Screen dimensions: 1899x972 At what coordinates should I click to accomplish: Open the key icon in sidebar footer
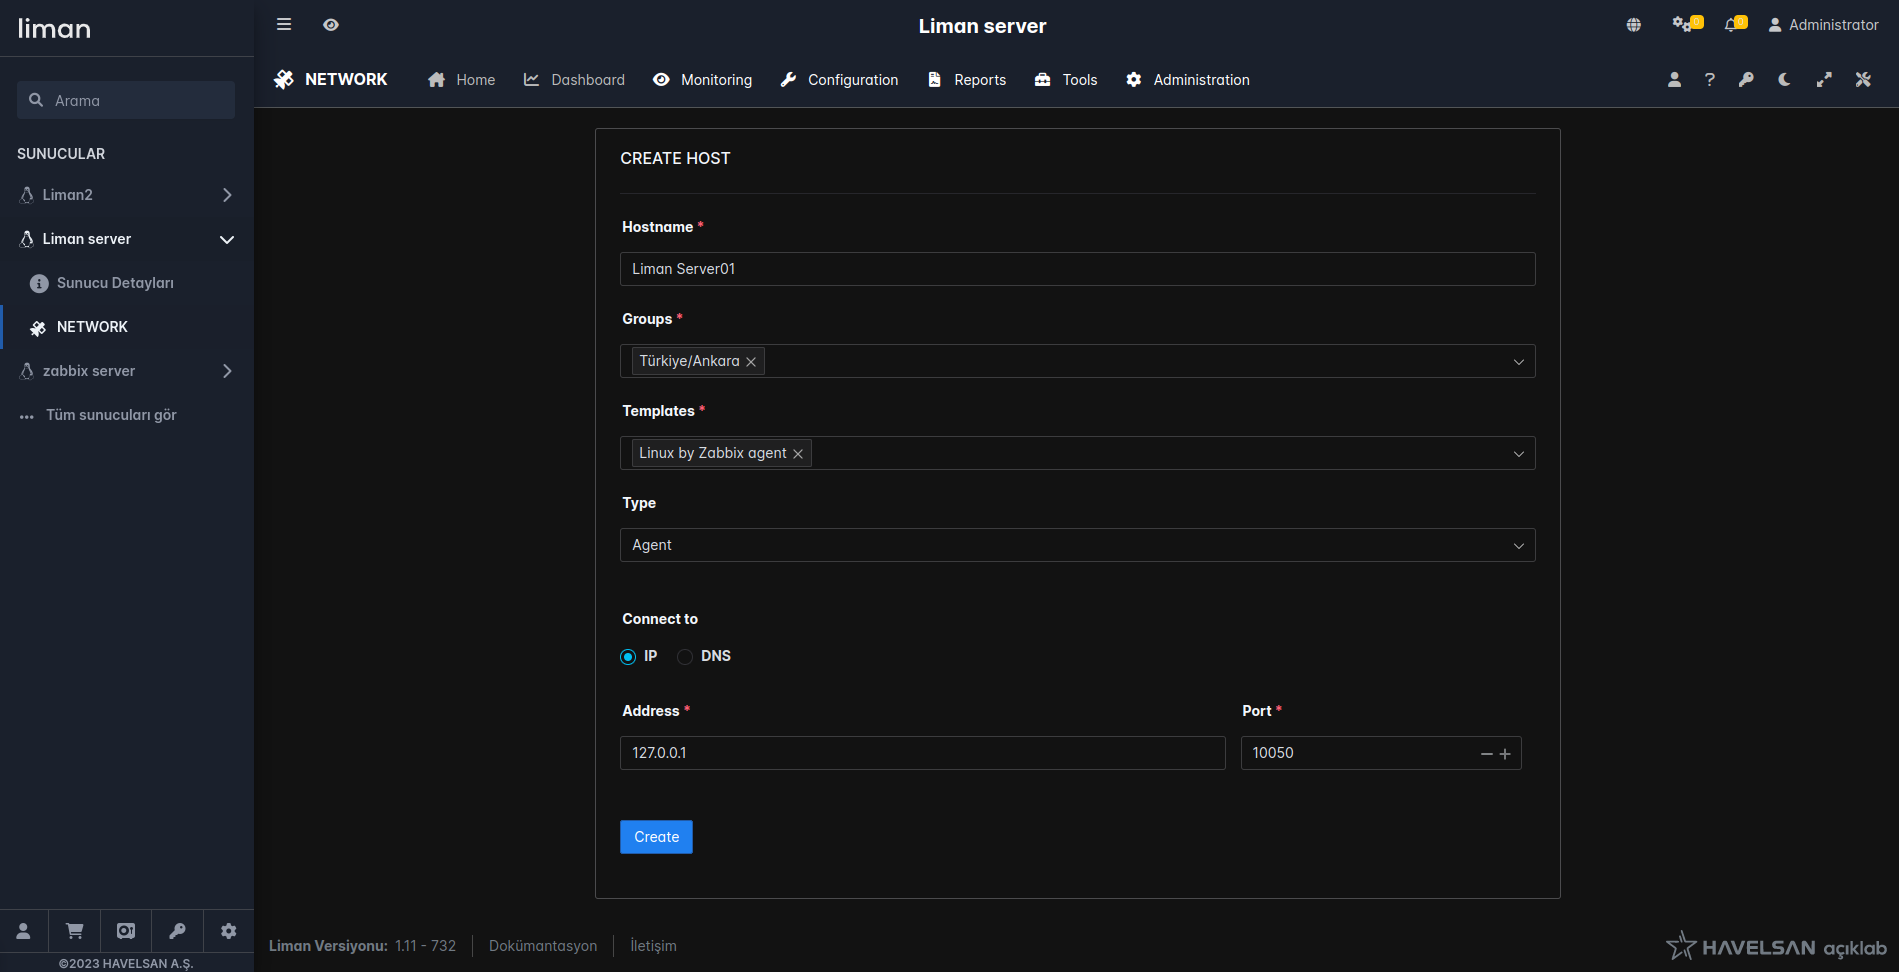(x=178, y=931)
